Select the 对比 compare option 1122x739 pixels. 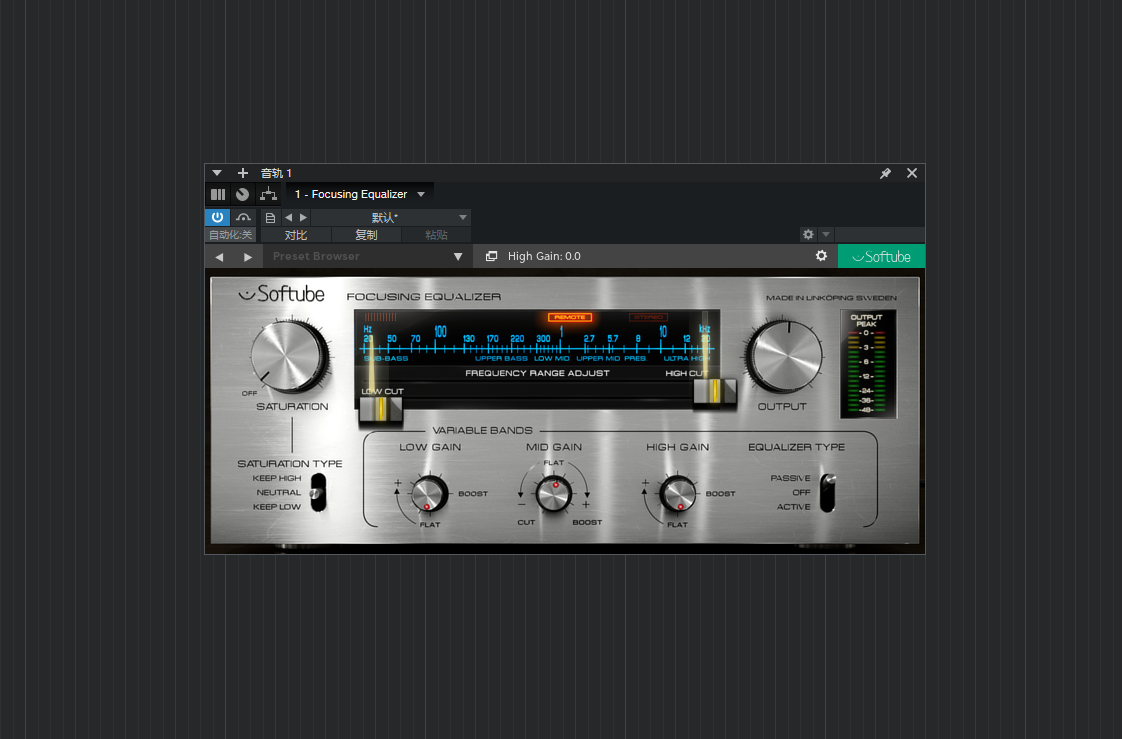[x=295, y=234]
